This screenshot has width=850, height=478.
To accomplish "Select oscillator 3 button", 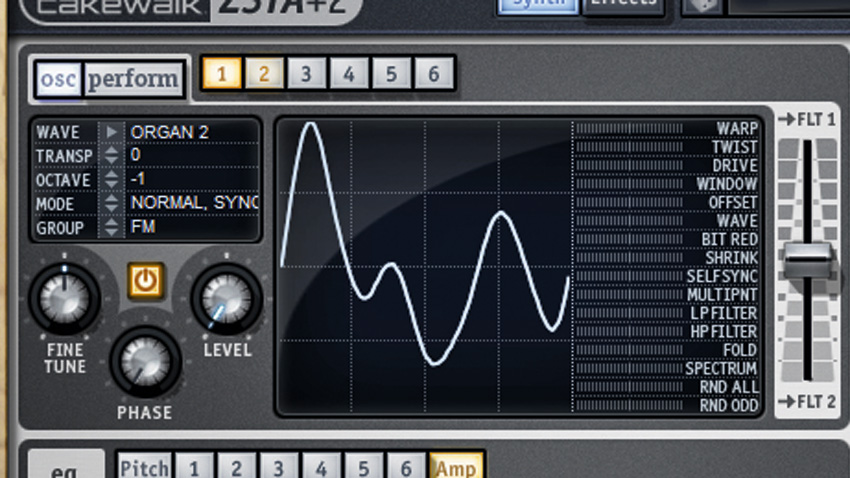I will [x=306, y=73].
